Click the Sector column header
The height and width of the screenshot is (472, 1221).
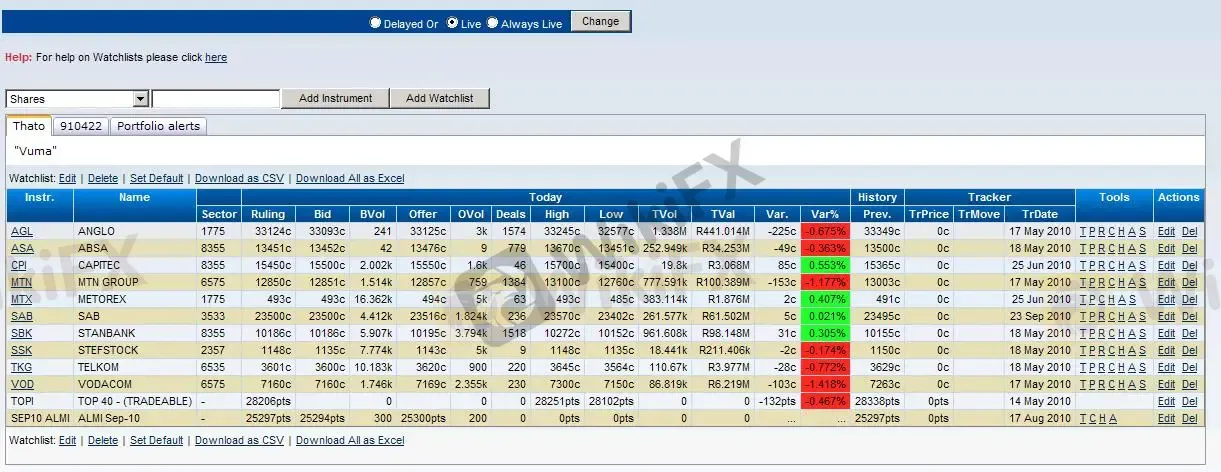[x=218, y=214]
